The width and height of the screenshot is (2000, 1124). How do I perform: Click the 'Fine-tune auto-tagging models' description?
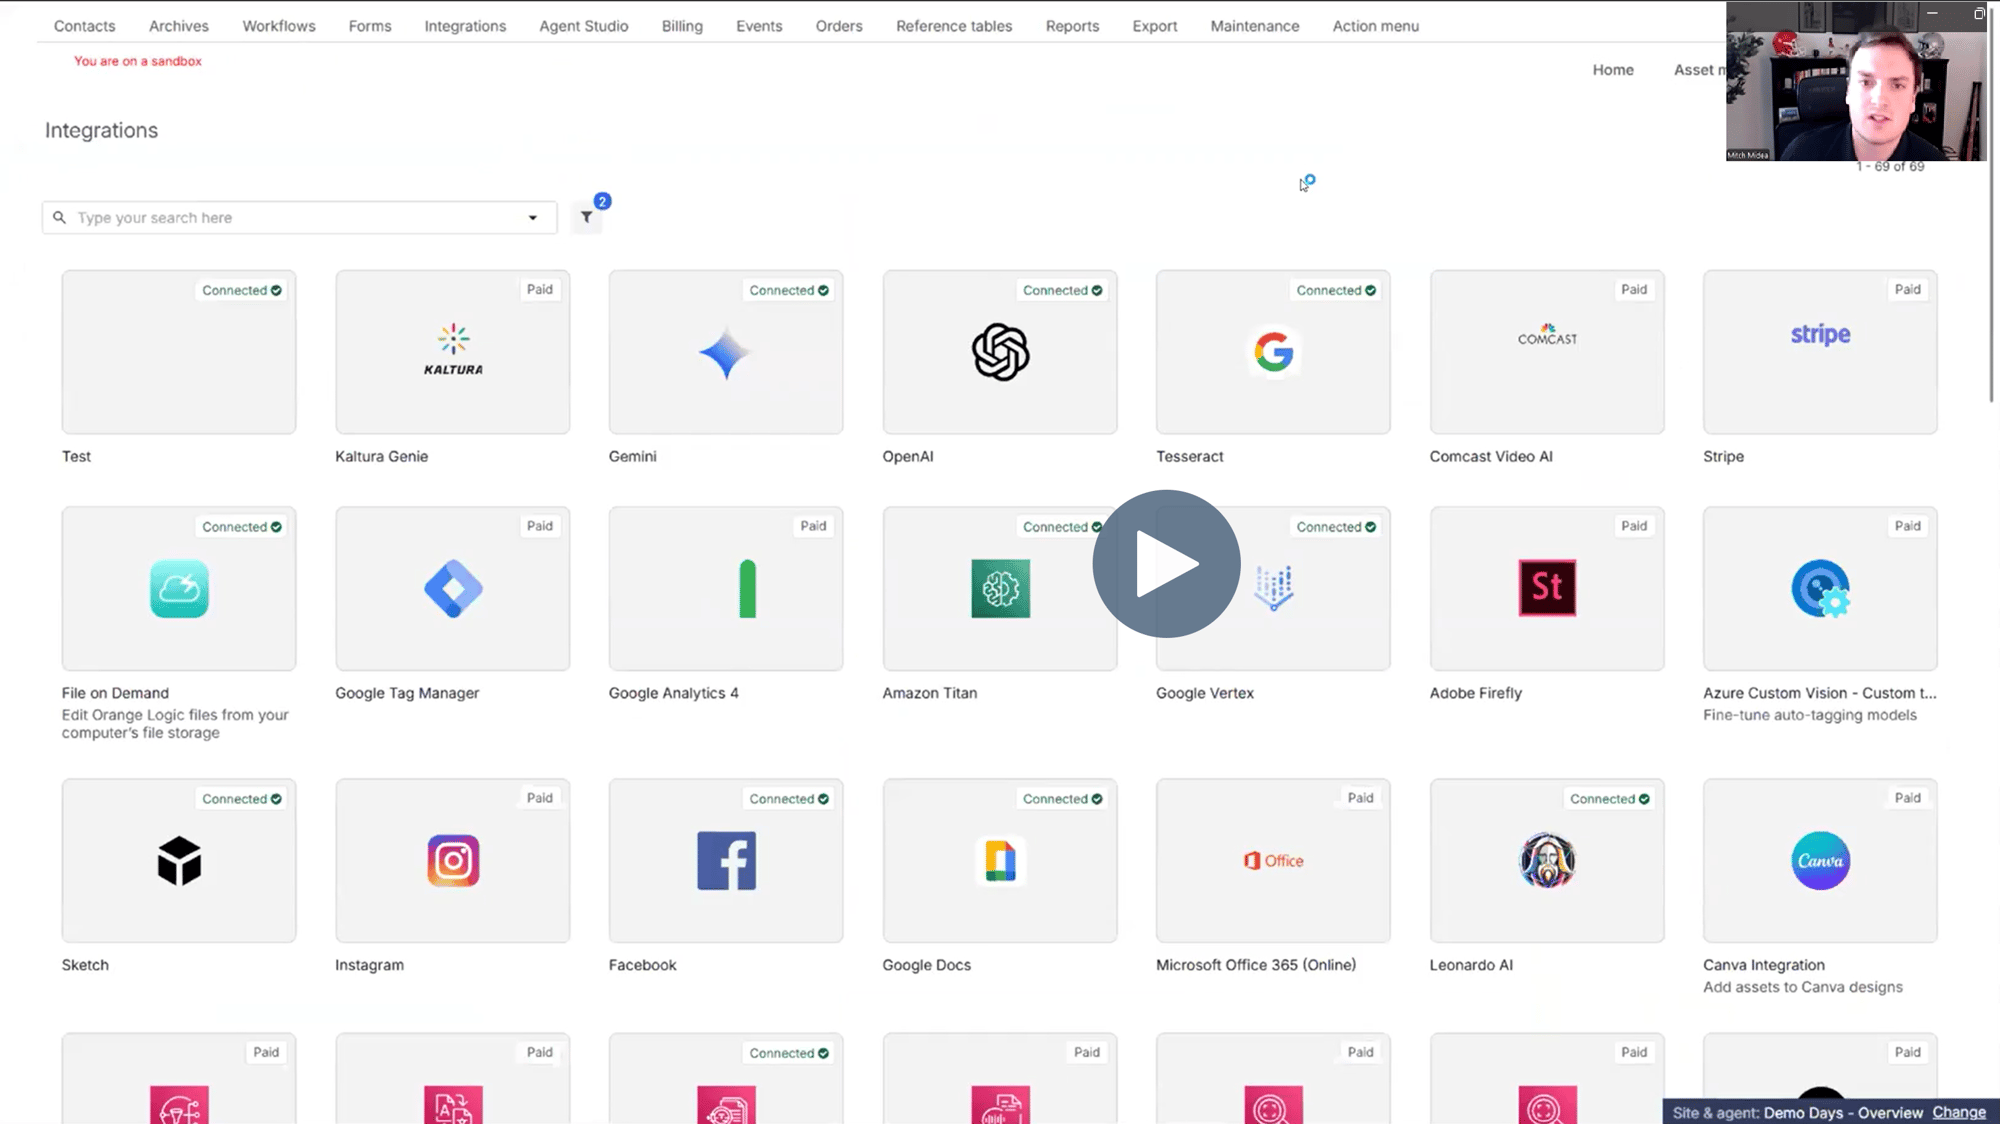click(1810, 715)
